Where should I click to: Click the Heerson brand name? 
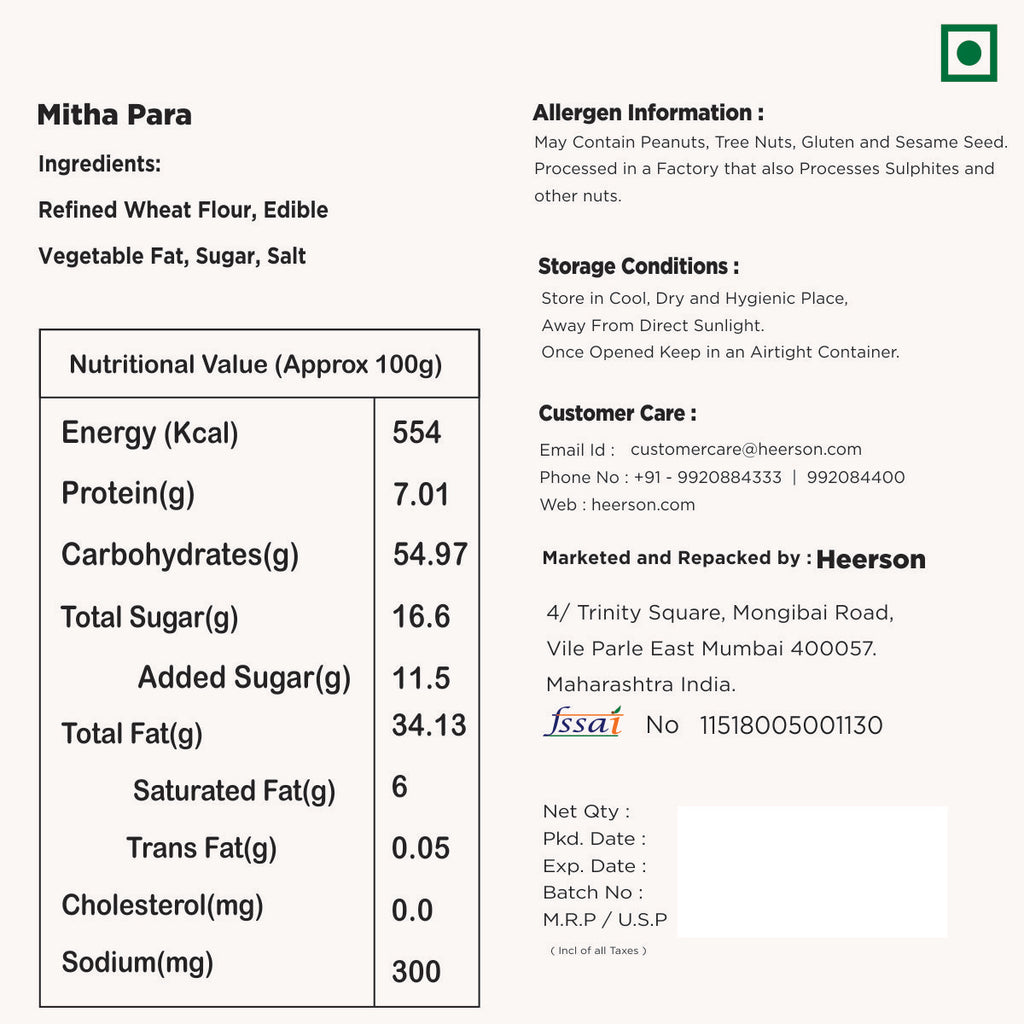click(x=871, y=560)
